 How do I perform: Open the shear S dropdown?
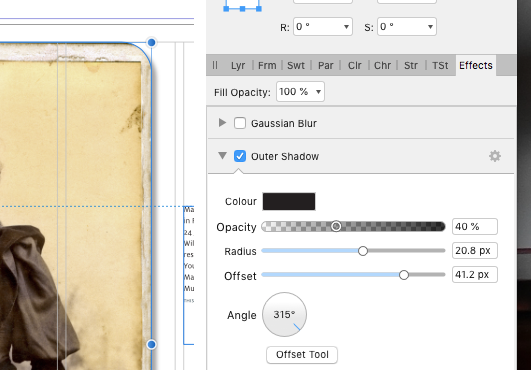coord(407,26)
